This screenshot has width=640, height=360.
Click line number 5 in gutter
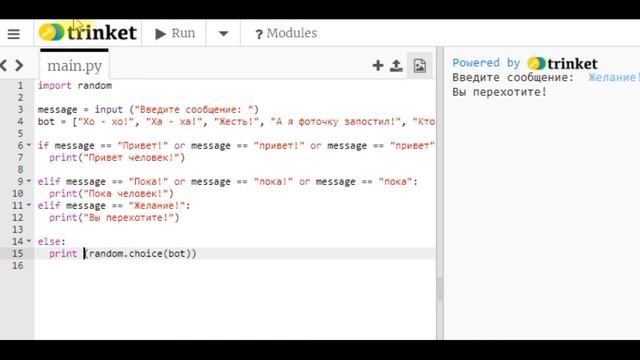(x=20, y=133)
